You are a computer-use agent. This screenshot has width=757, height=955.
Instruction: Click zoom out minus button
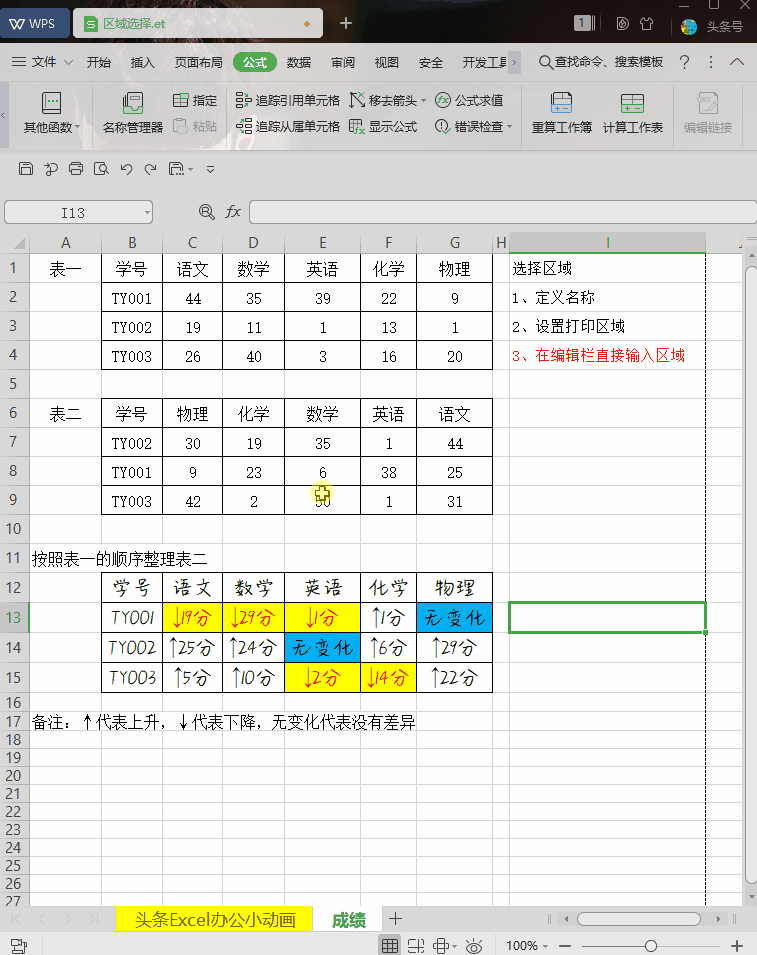(565, 945)
